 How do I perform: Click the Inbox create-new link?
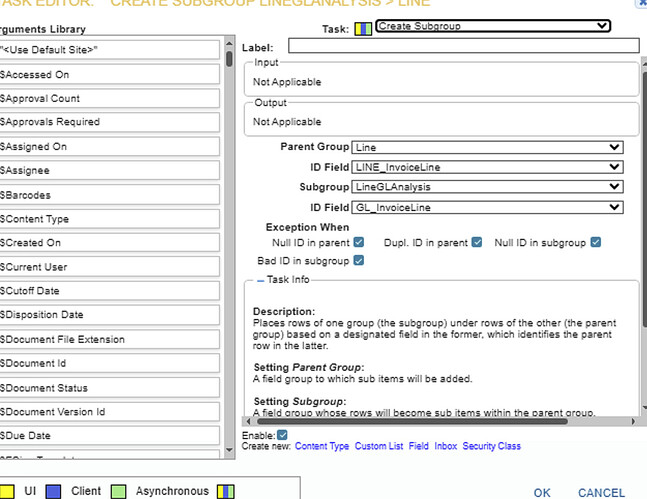(446, 446)
